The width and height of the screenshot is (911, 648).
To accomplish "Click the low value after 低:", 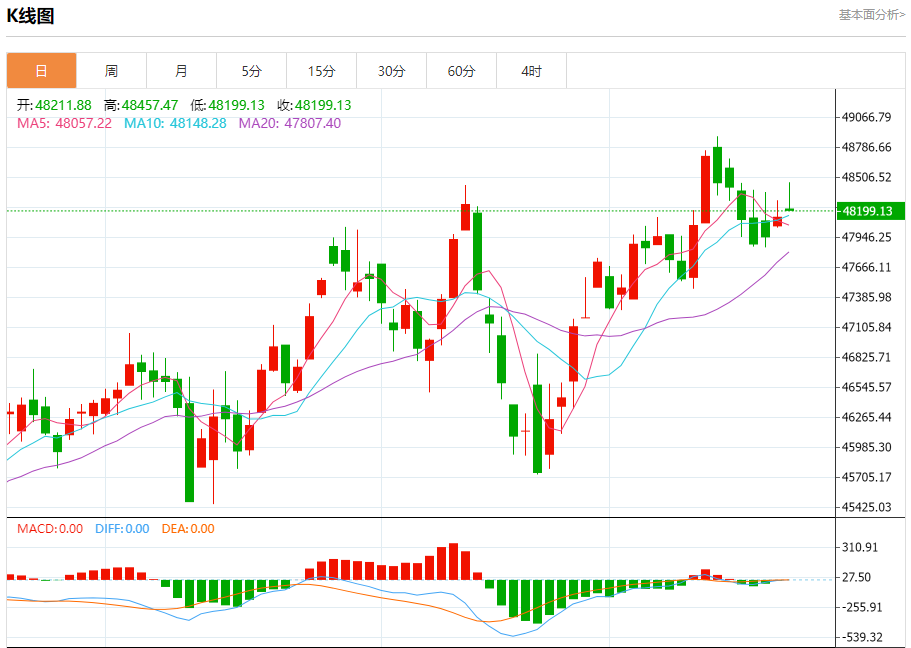I will pos(236,105).
